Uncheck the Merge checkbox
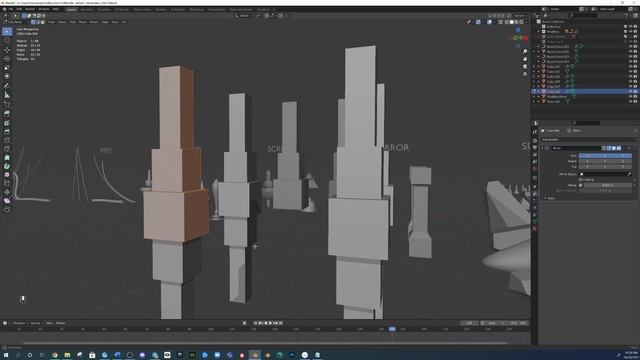This screenshot has height=360, width=640. click(x=581, y=185)
